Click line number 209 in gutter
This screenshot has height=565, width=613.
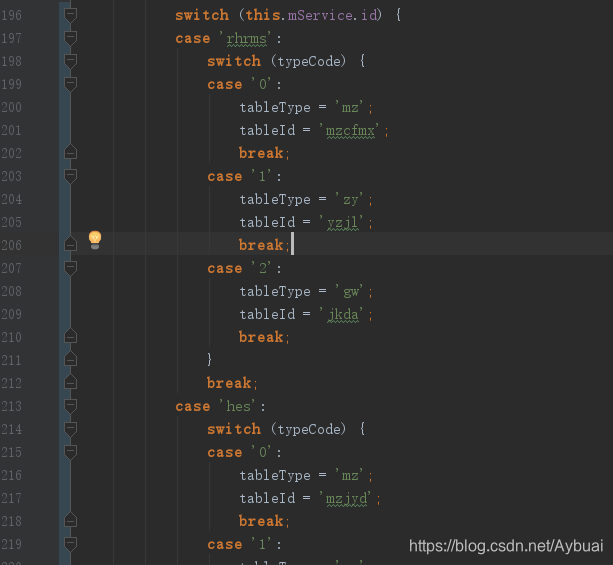[x=11, y=314]
